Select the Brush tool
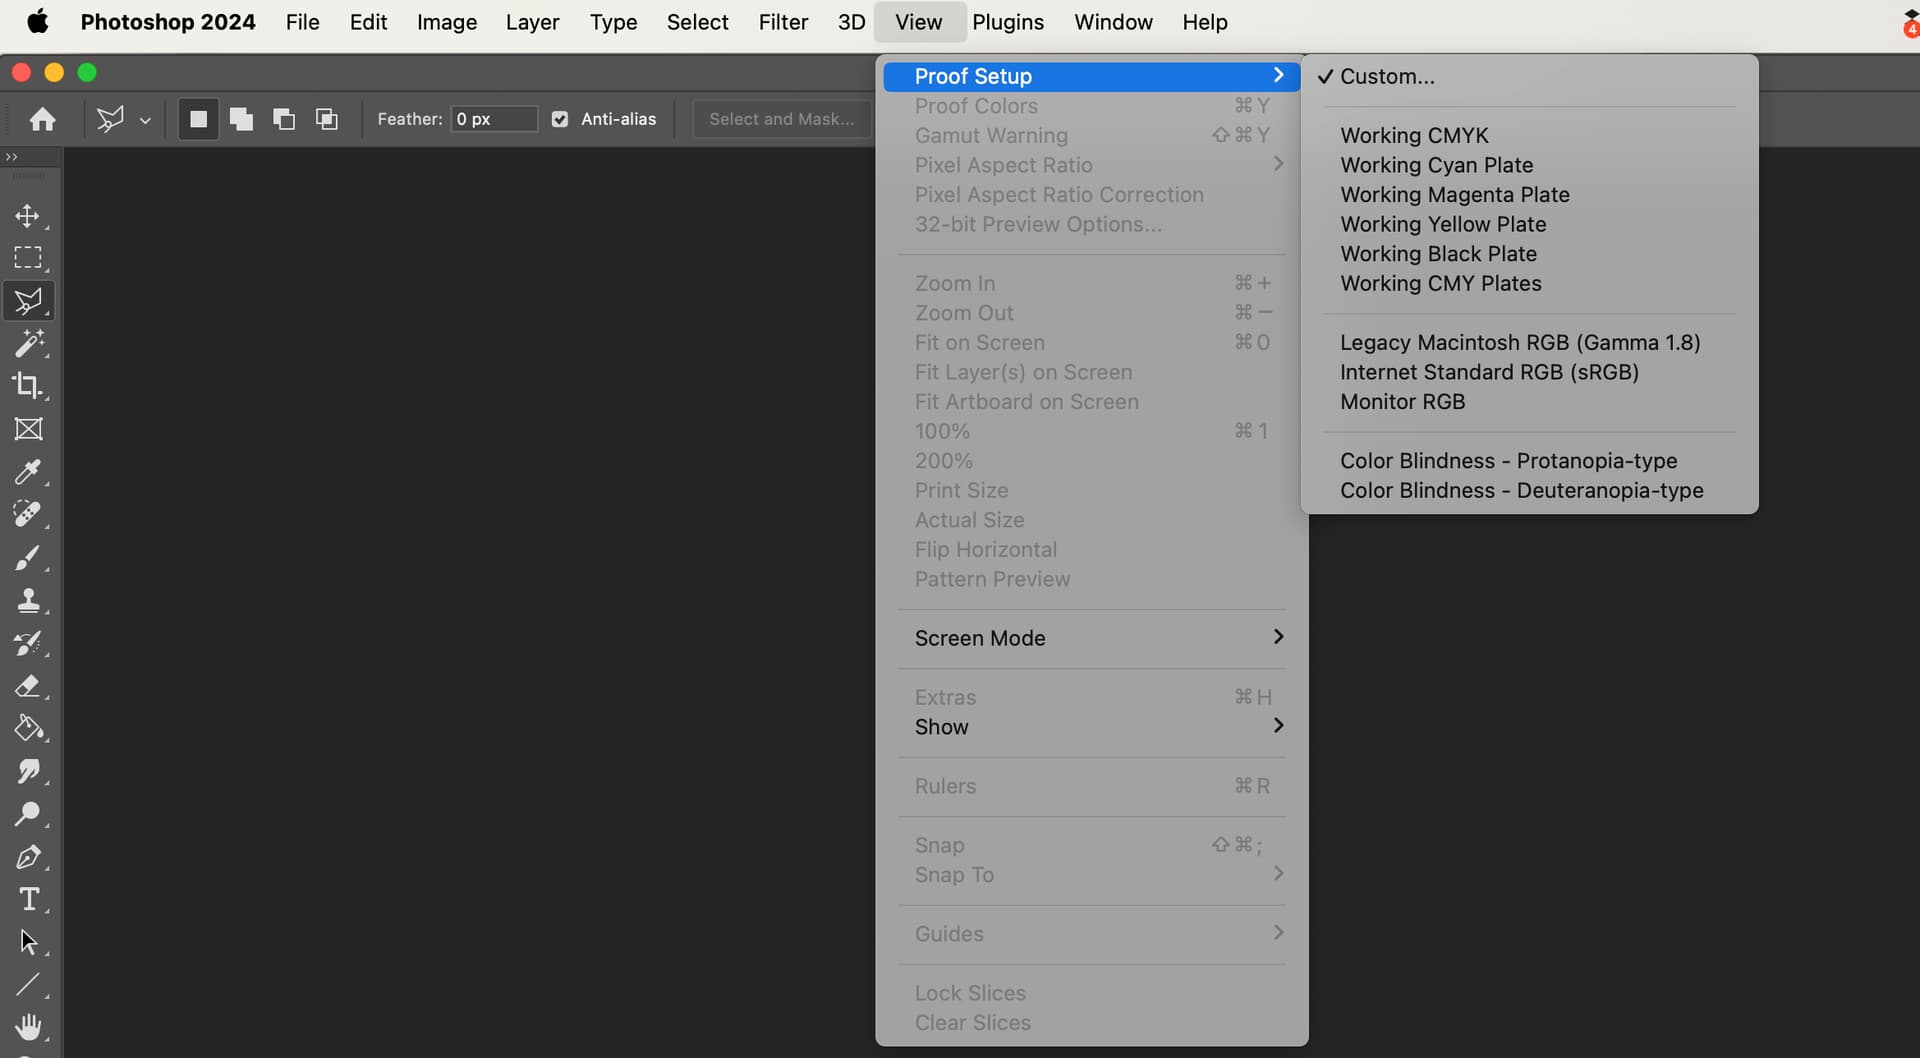Viewport: 1920px width, 1058px height. pos(28,557)
